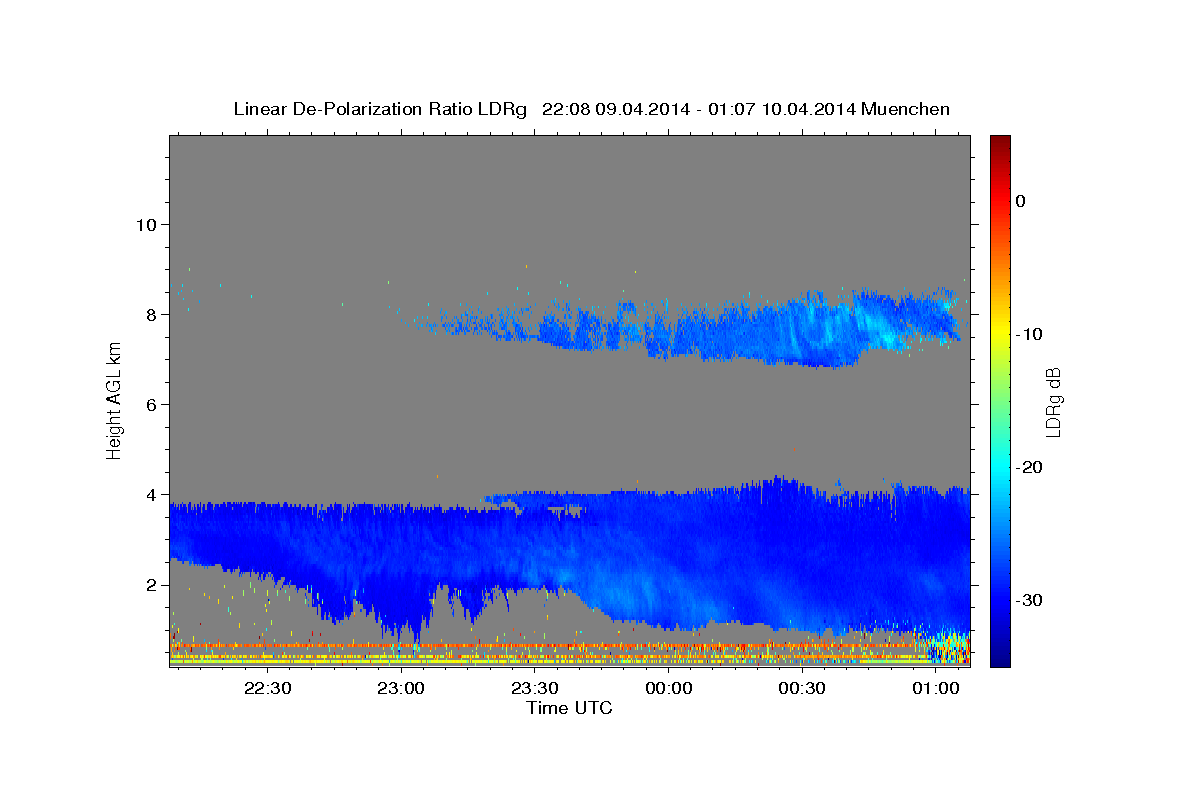The height and width of the screenshot is (800, 1200).
Task: Click the 01:00 time tick label
Action: point(935,688)
